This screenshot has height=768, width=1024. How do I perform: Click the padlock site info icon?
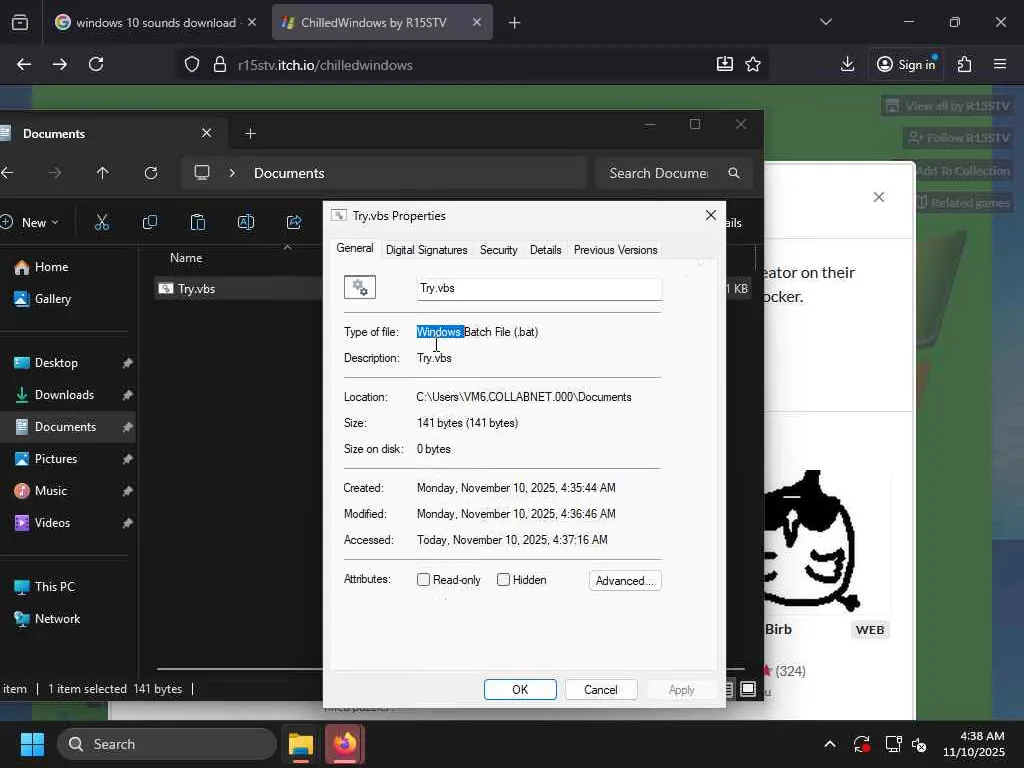coord(220,65)
